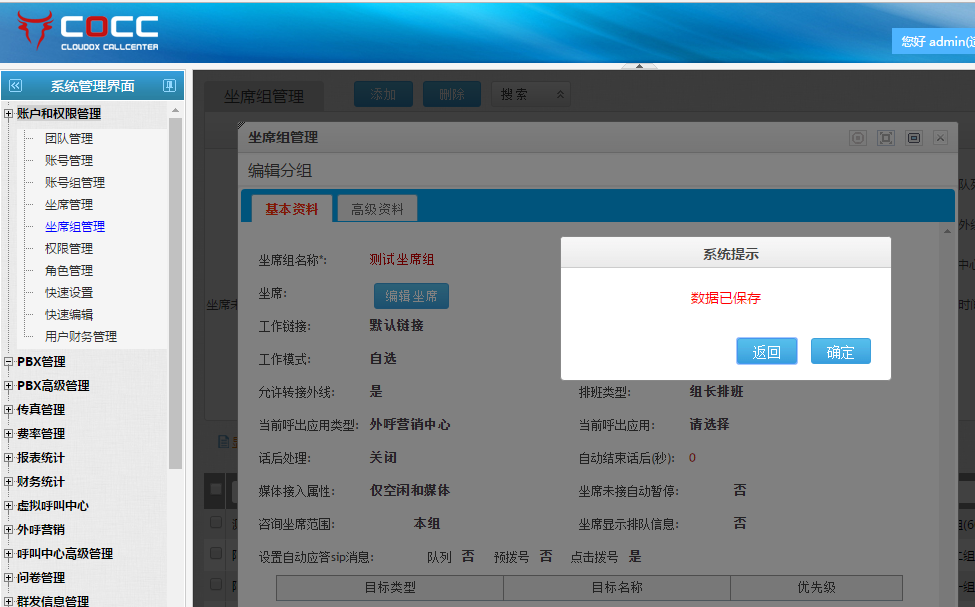Click the document icon below the list panel
Screen dimensions: 975x607
[222, 440]
